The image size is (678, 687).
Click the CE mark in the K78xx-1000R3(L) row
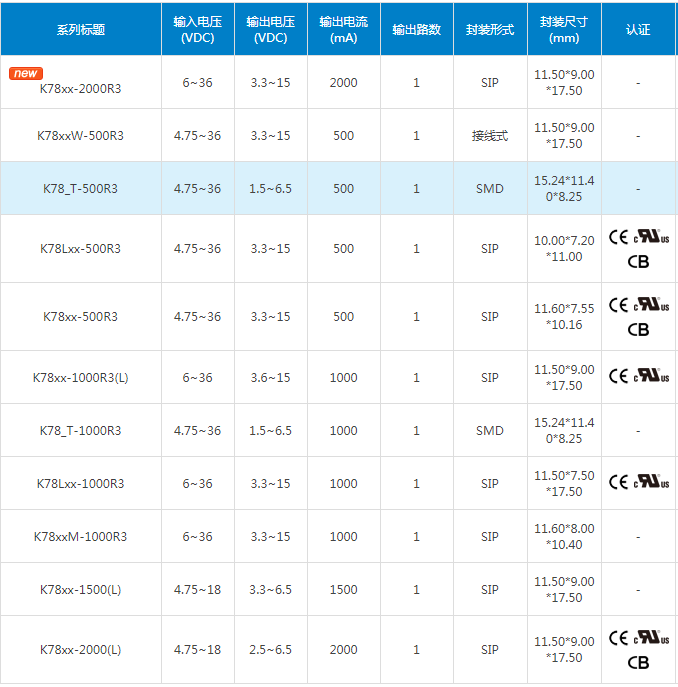[618, 376]
